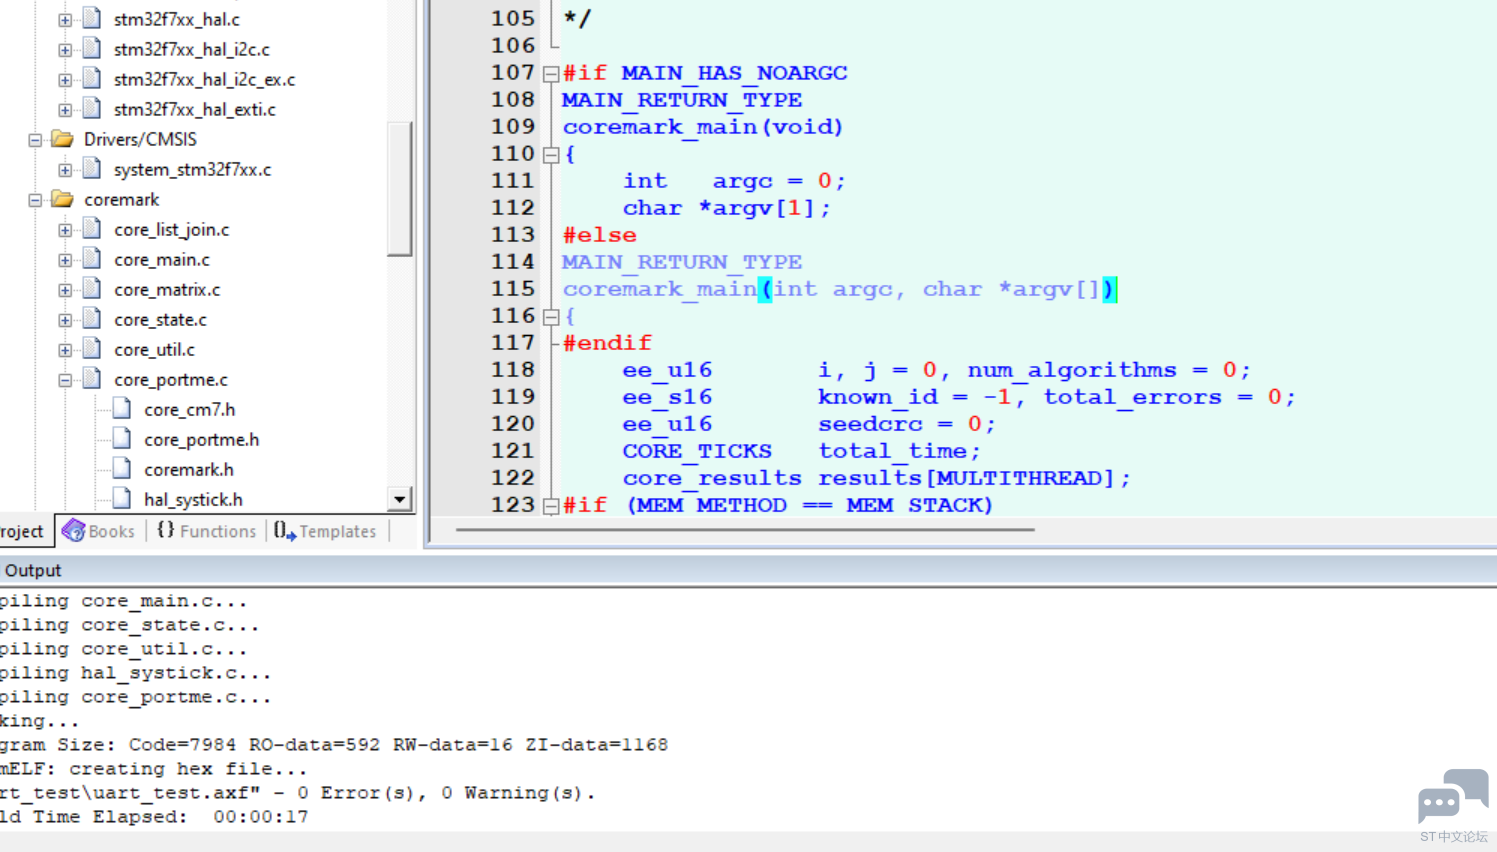The image size is (1497, 852).
Task: Expand the core_matrix.c node
Action: click(x=65, y=290)
